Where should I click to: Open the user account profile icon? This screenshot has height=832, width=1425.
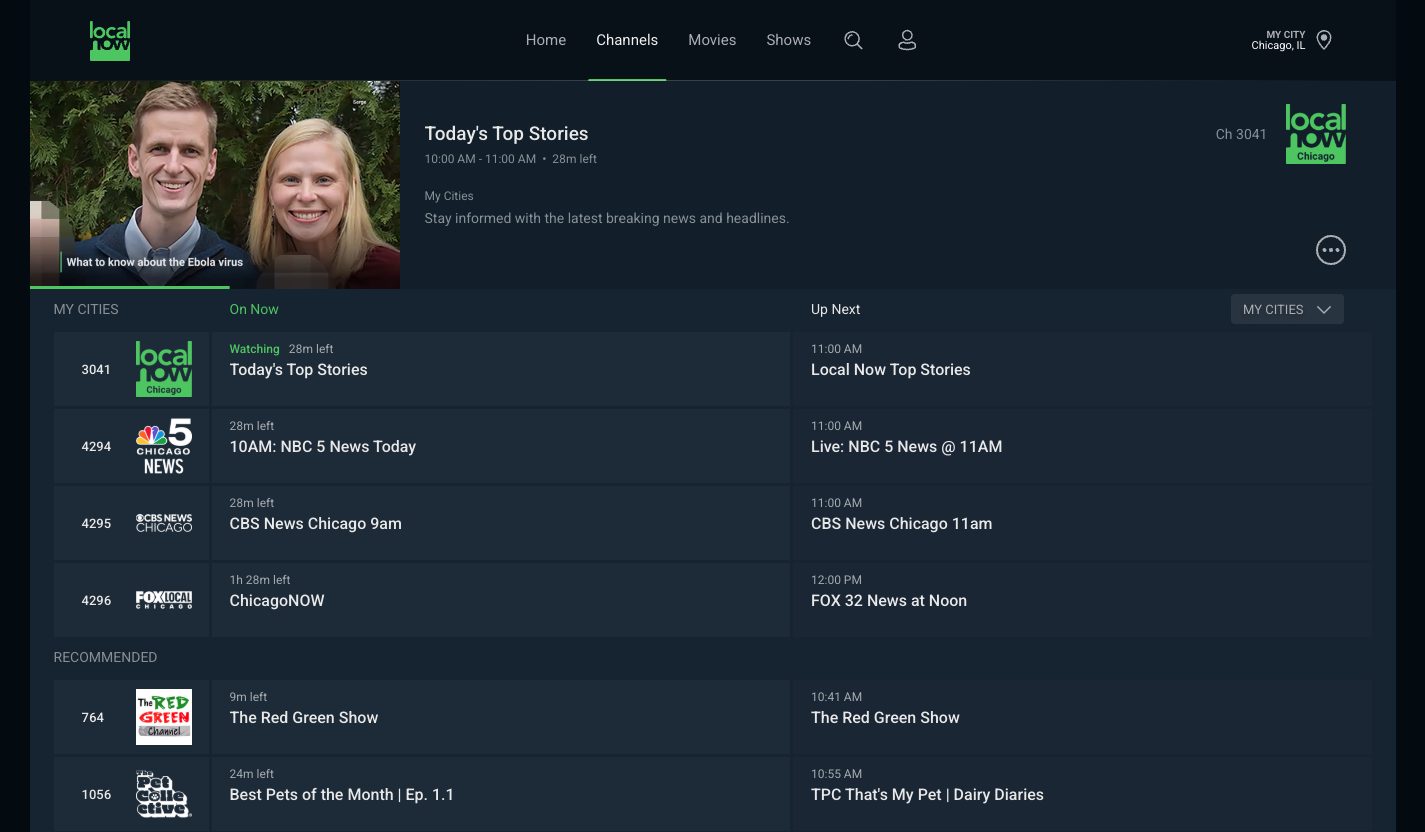[x=907, y=40]
